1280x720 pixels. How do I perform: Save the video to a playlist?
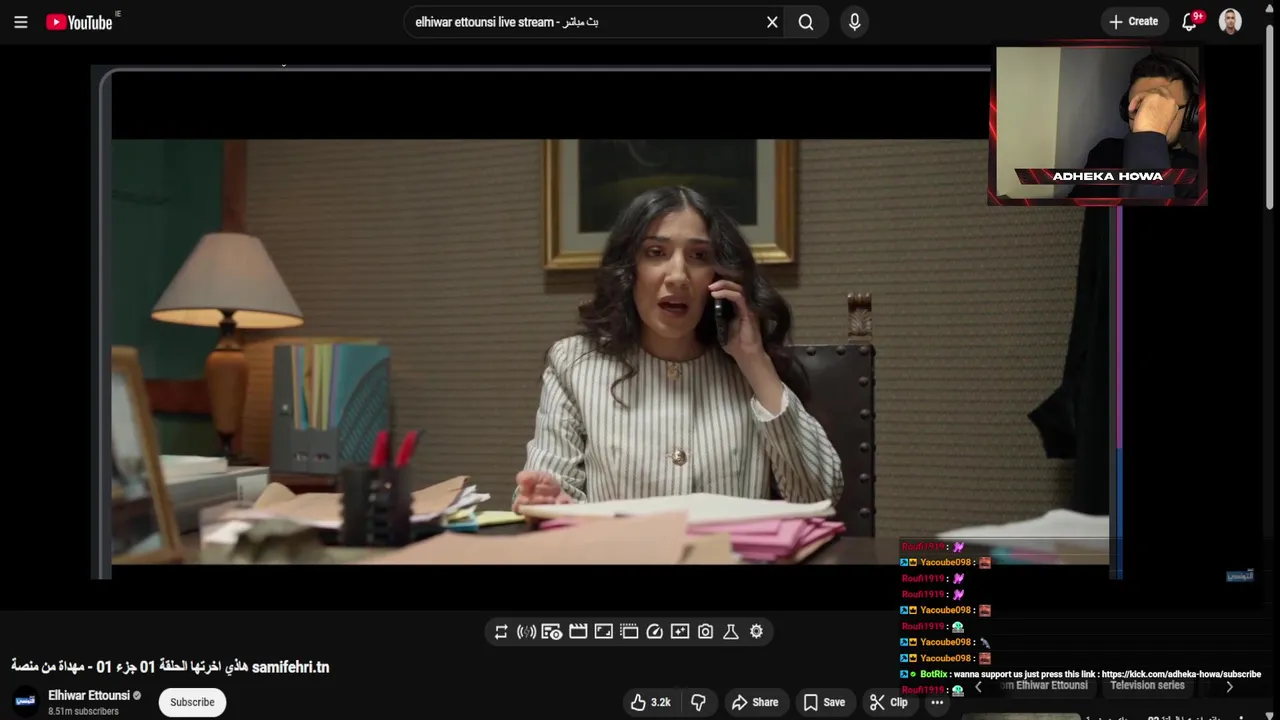point(825,702)
